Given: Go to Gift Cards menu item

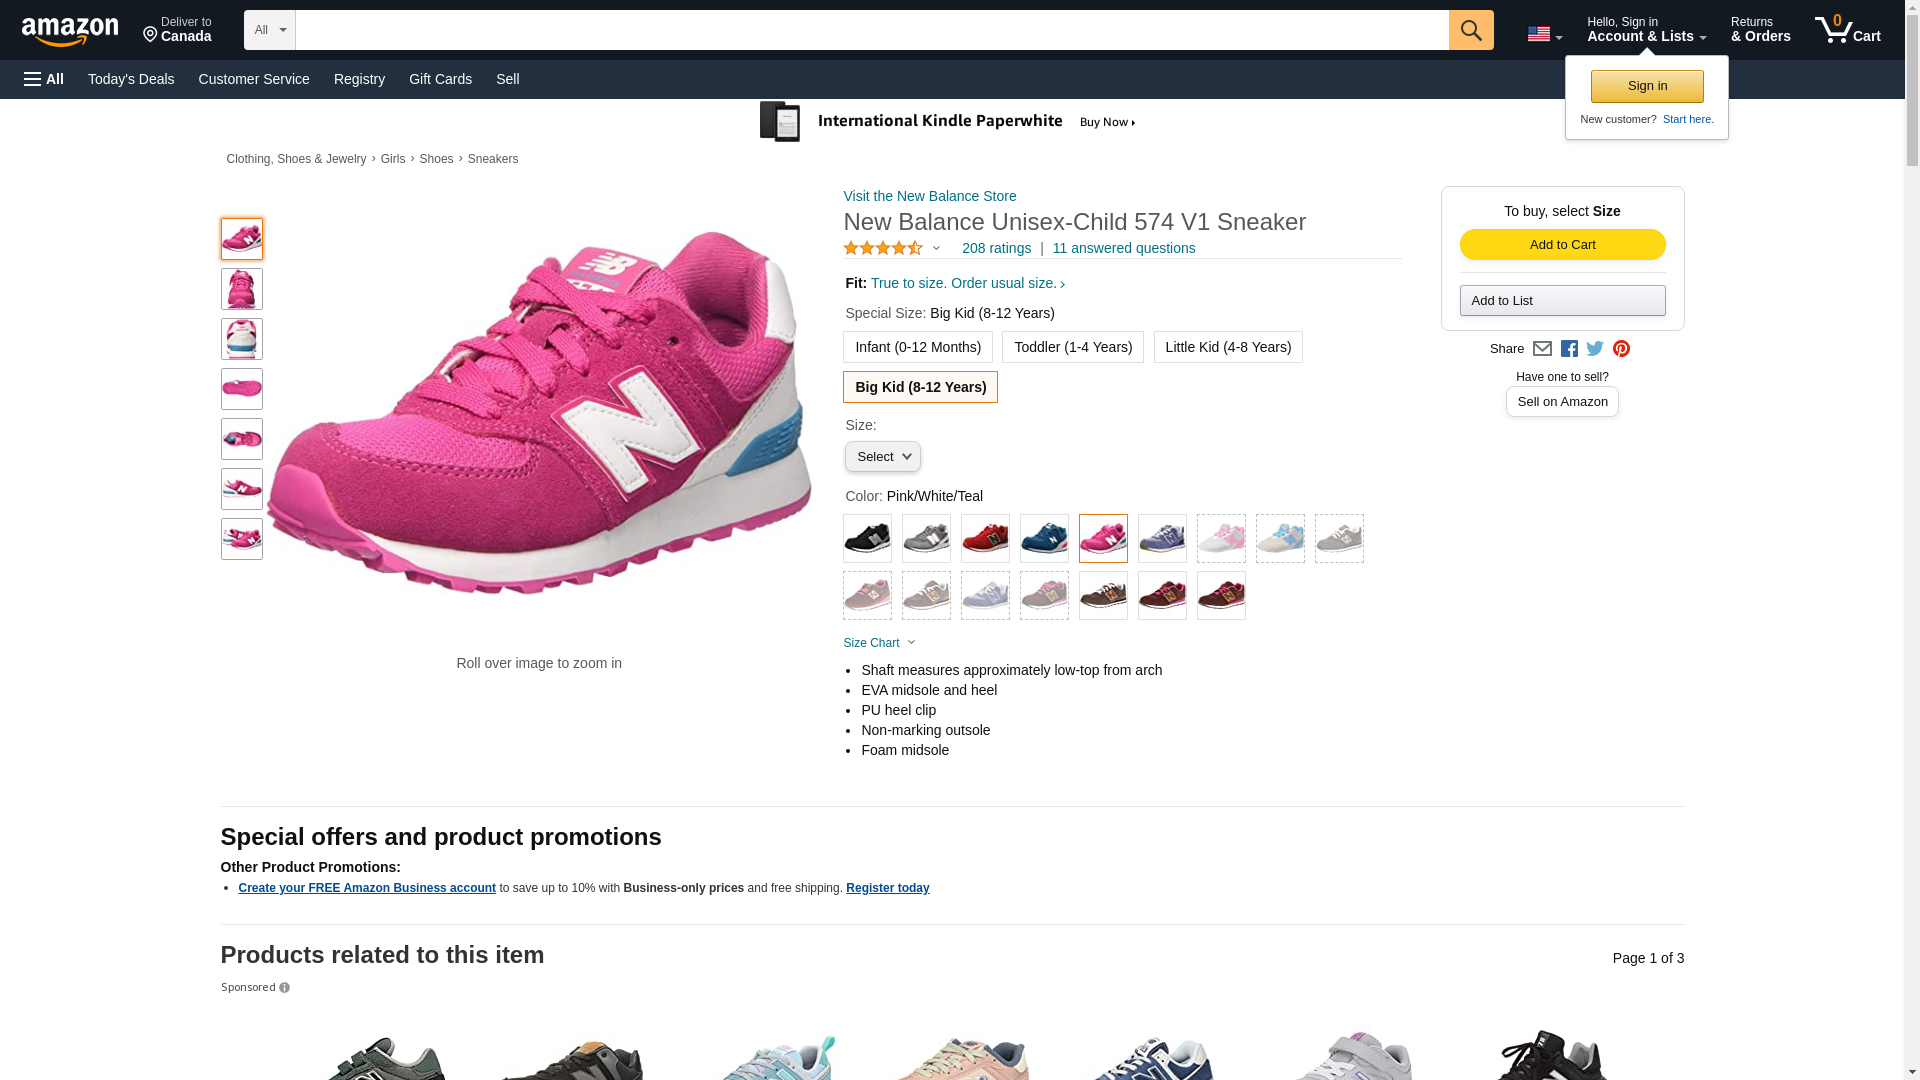Looking at the screenshot, I should [x=440, y=79].
